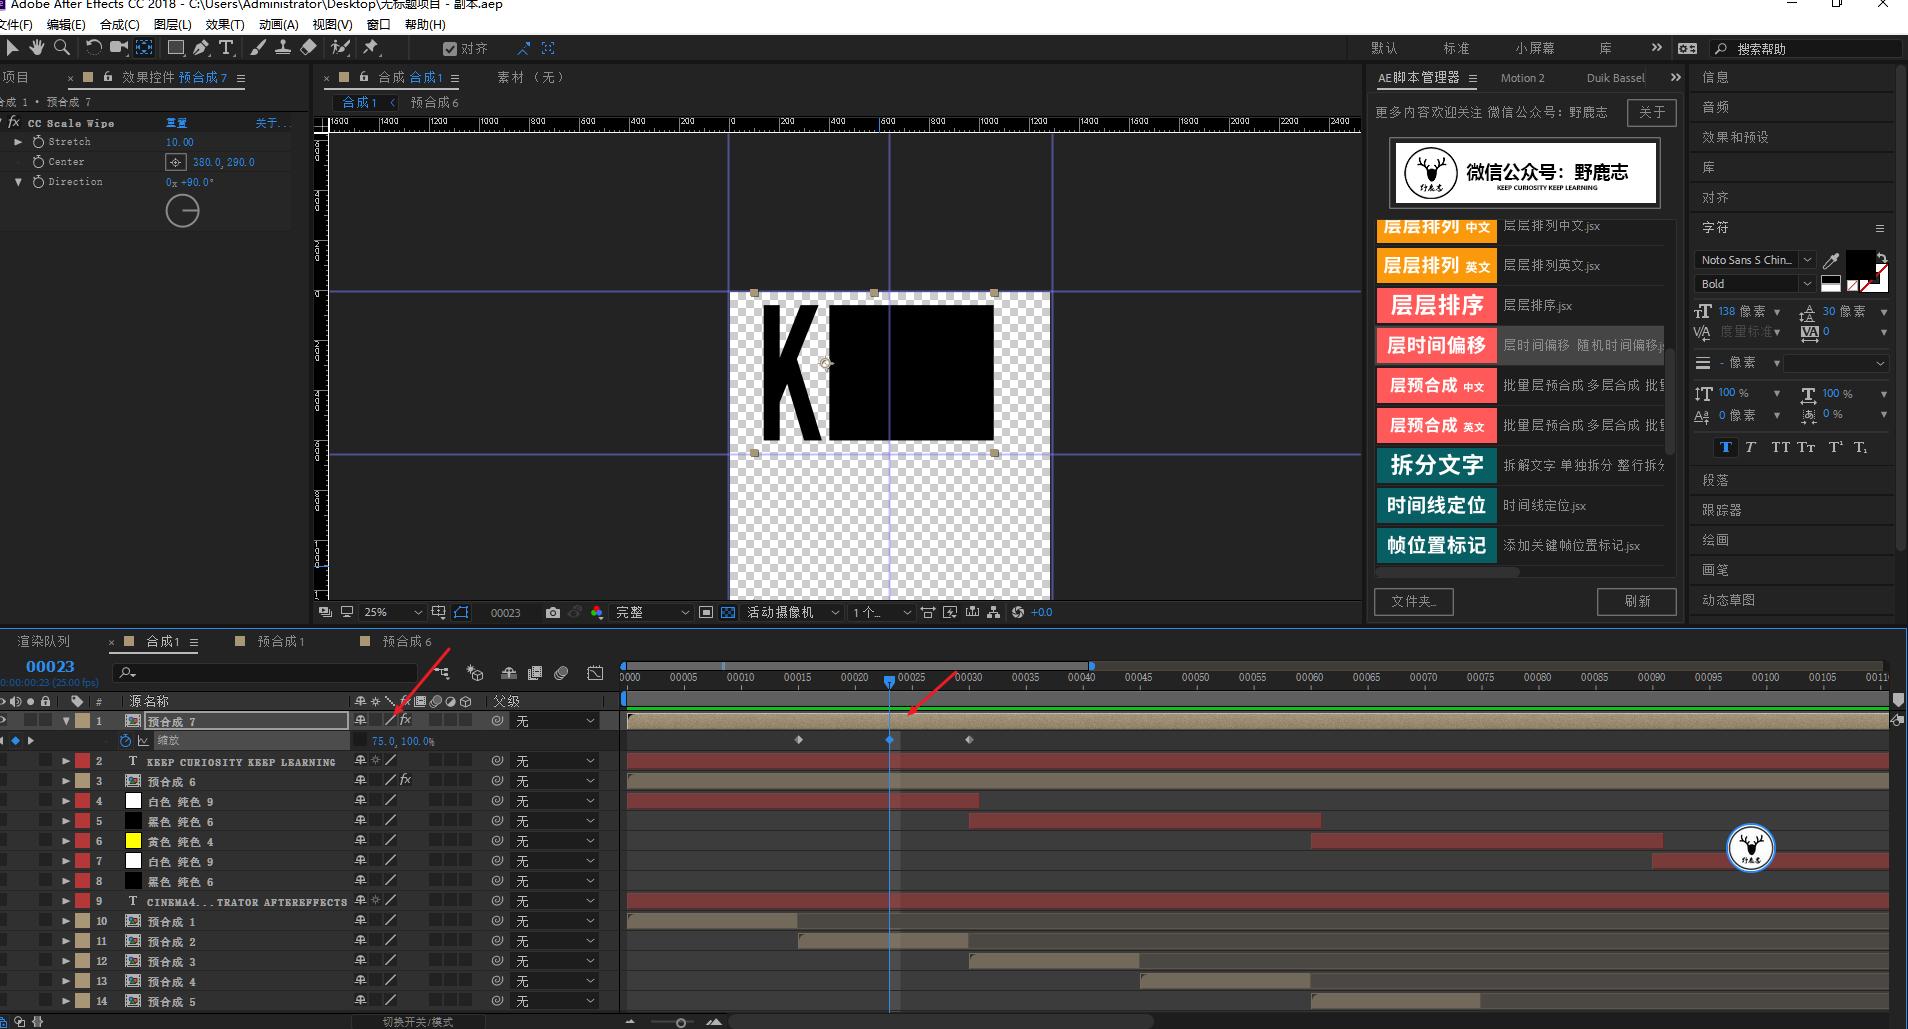Switch to the 预合成 6 timeline tab
Screen dimensions: 1908x1029
point(406,641)
